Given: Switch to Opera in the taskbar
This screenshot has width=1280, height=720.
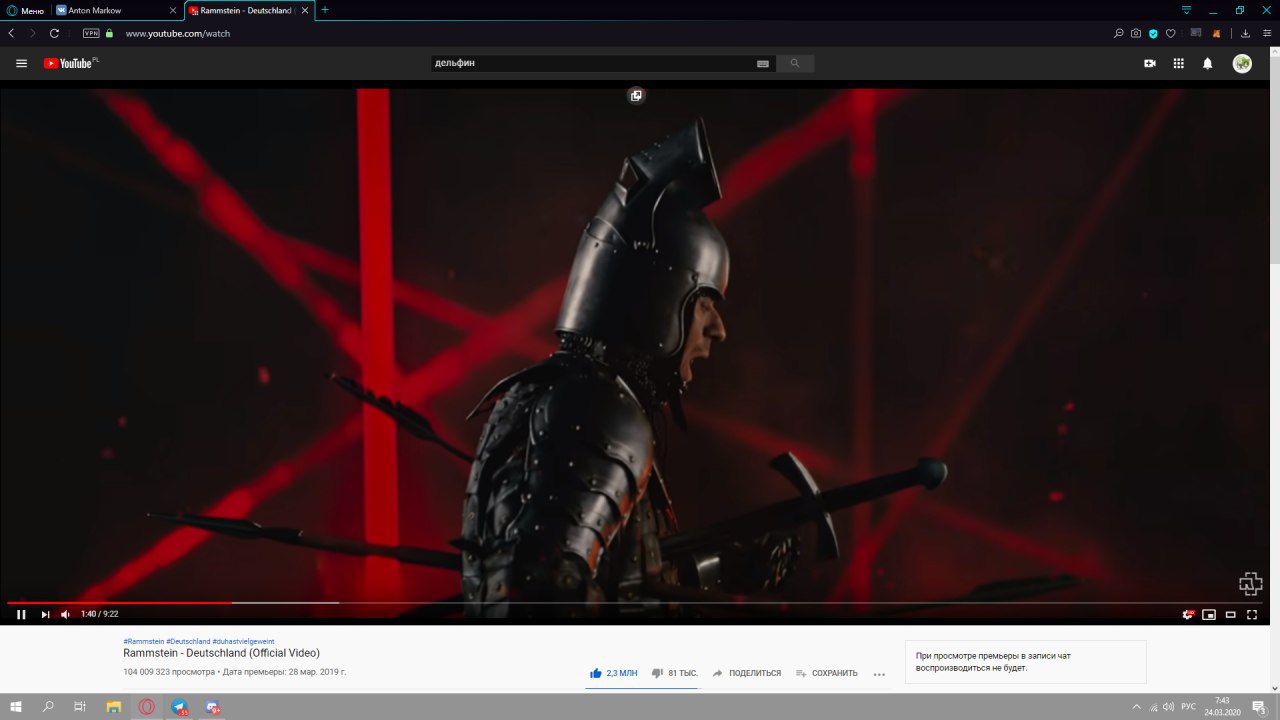Looking at the screenshot, I should (147, 706).
